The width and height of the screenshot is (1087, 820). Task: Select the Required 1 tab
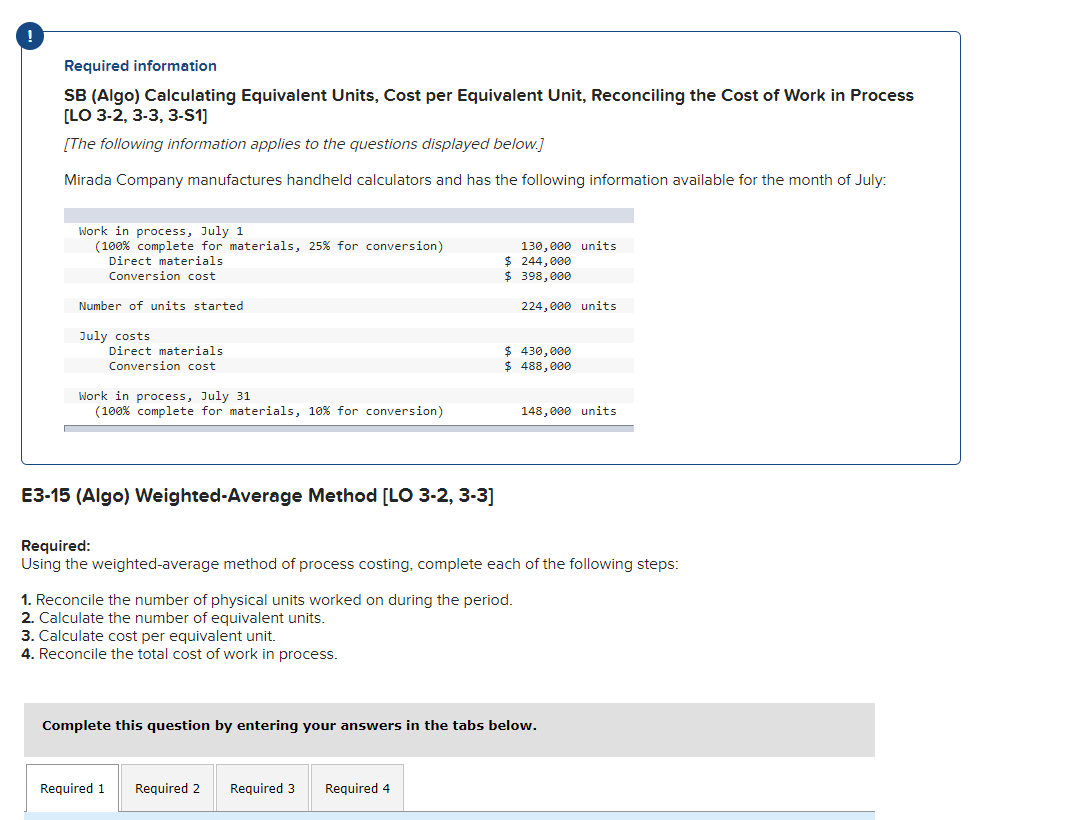point(71,788)
